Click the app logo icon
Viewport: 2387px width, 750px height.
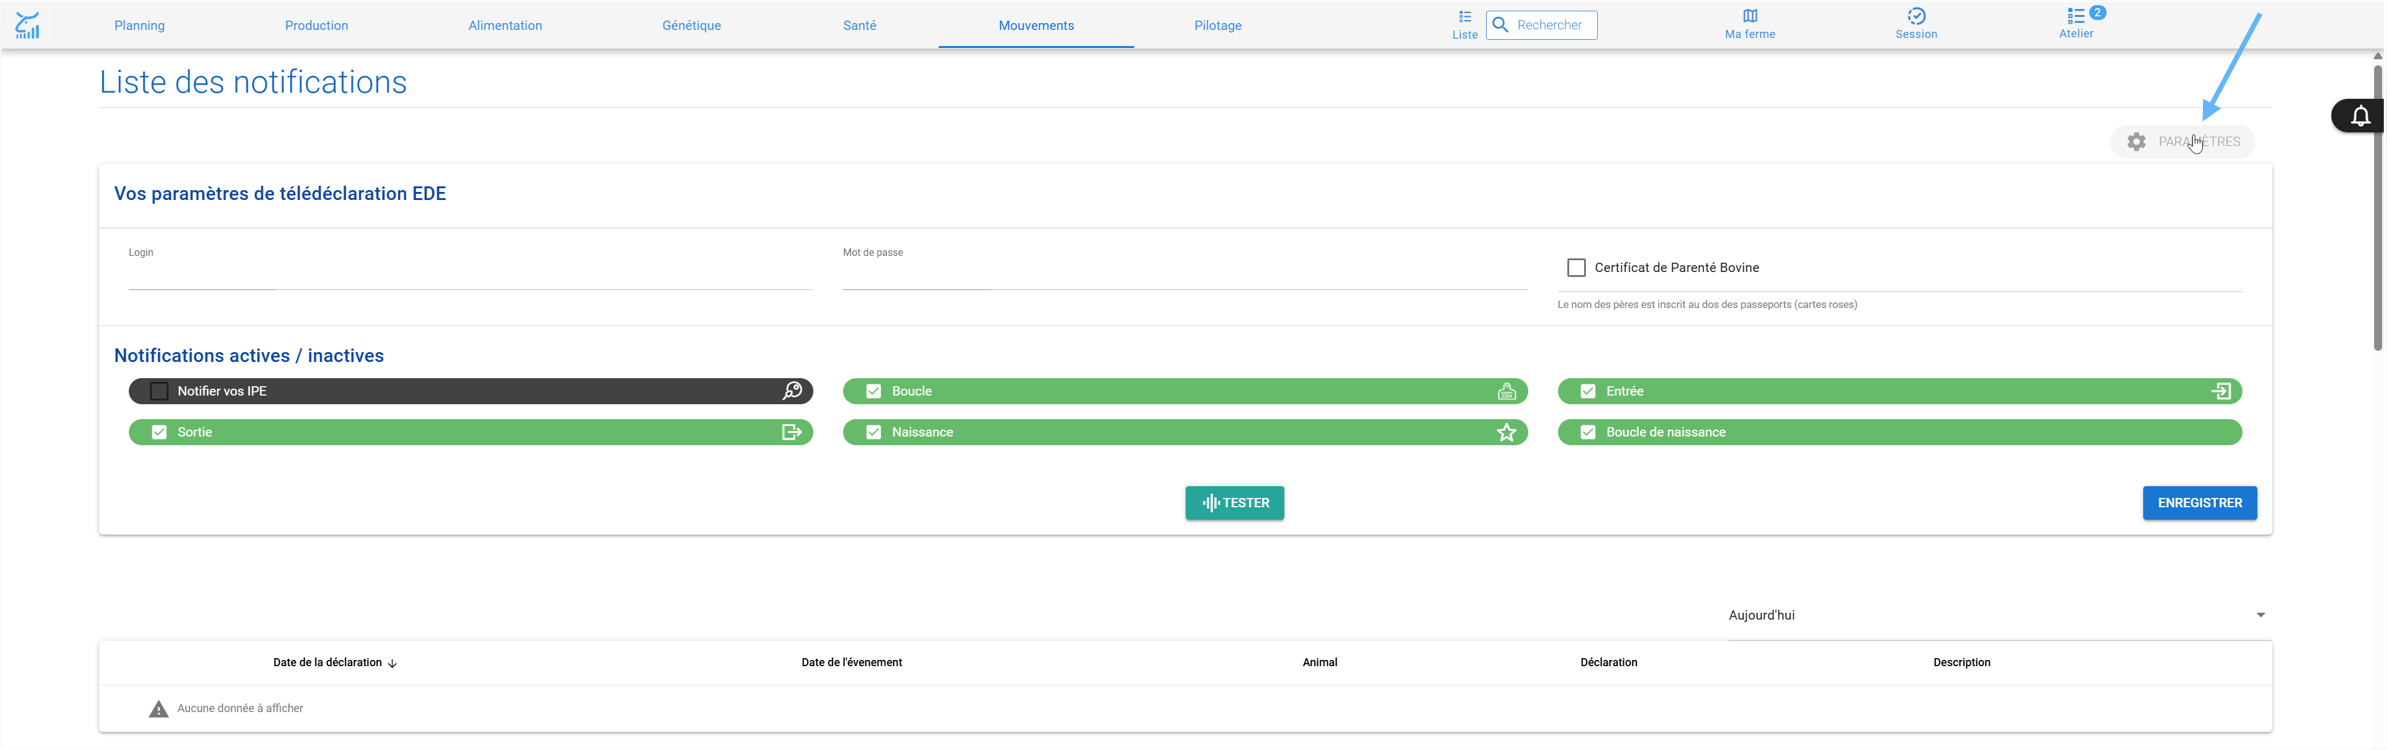pyautogui.click(x=28, y=25)
